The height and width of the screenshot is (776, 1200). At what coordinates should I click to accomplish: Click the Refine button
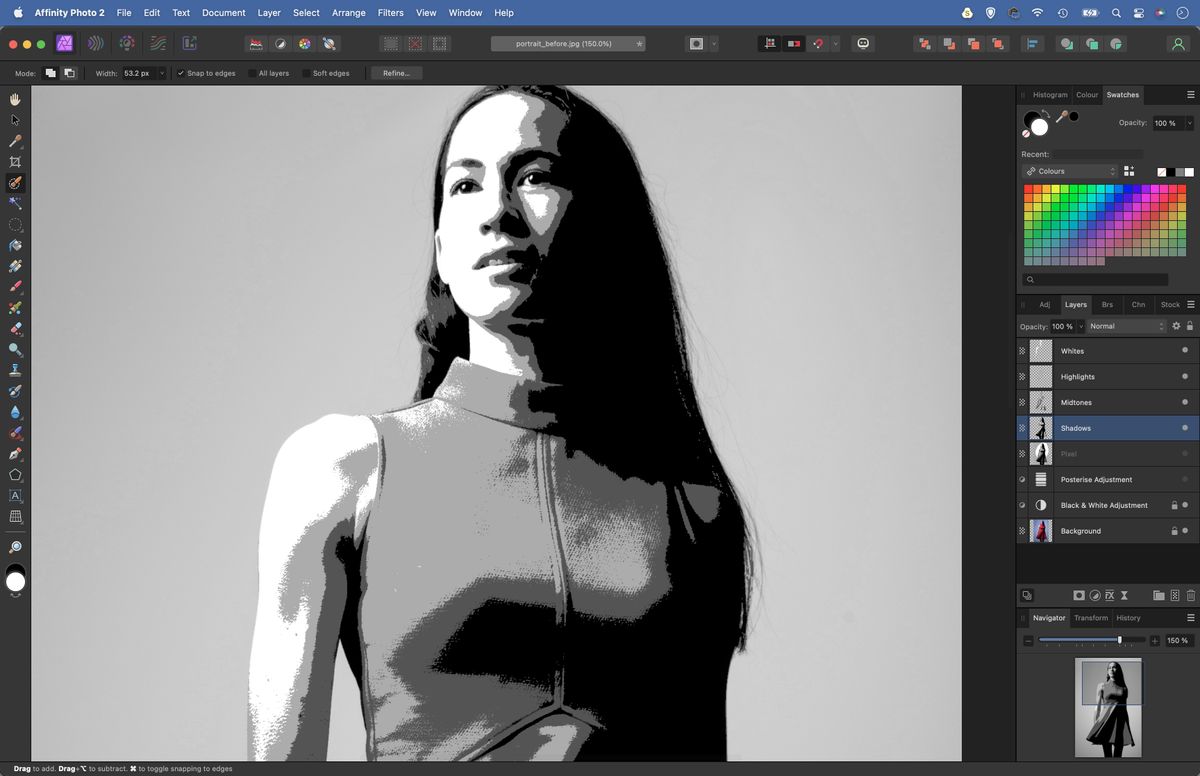396,72
